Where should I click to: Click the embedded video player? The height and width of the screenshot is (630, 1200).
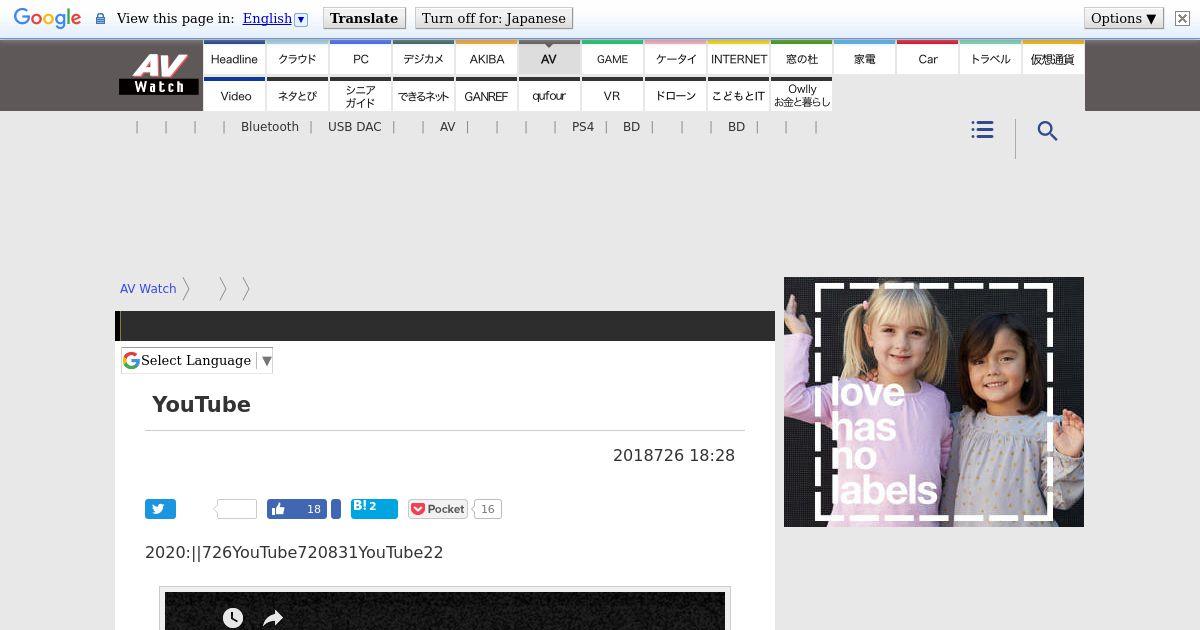(x=445, y=611)
